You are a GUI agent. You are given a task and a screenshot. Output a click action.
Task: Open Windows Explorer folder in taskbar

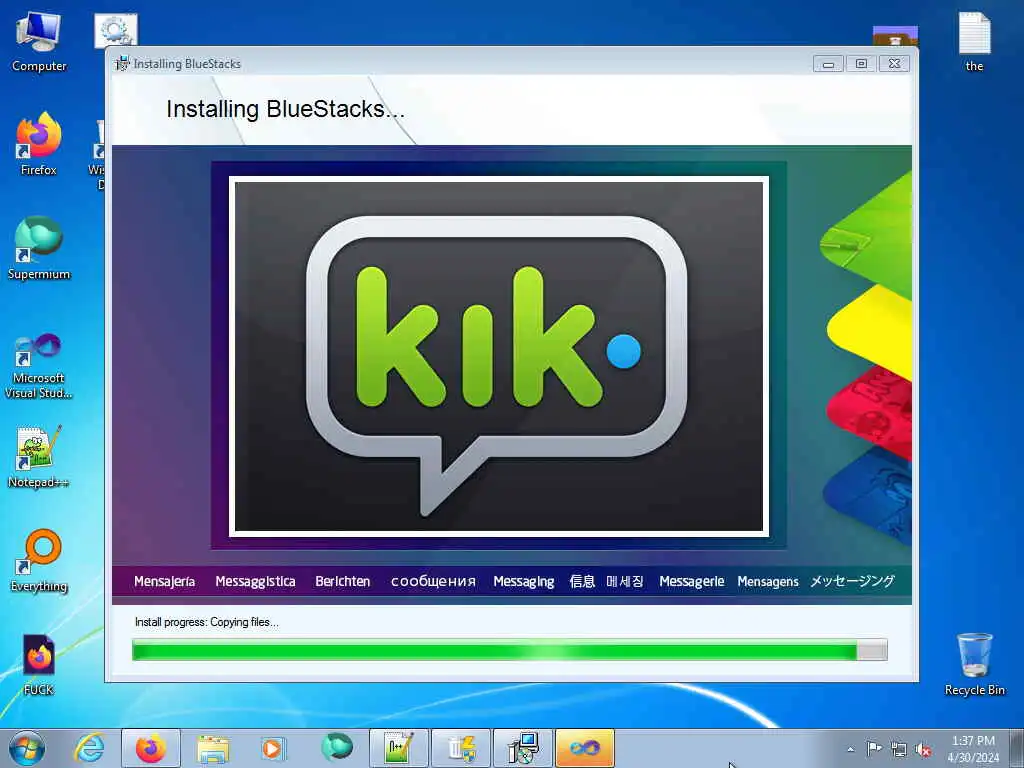tap(213, 748)
